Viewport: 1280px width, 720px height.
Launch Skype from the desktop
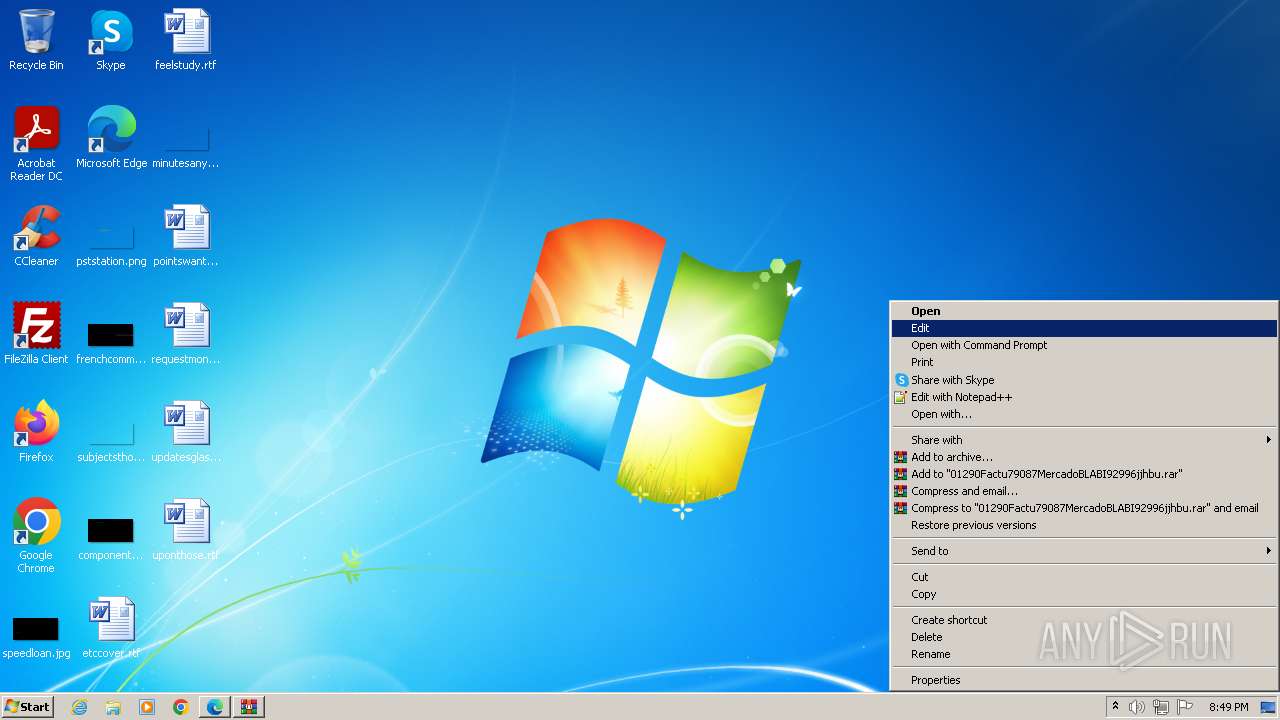111,40
